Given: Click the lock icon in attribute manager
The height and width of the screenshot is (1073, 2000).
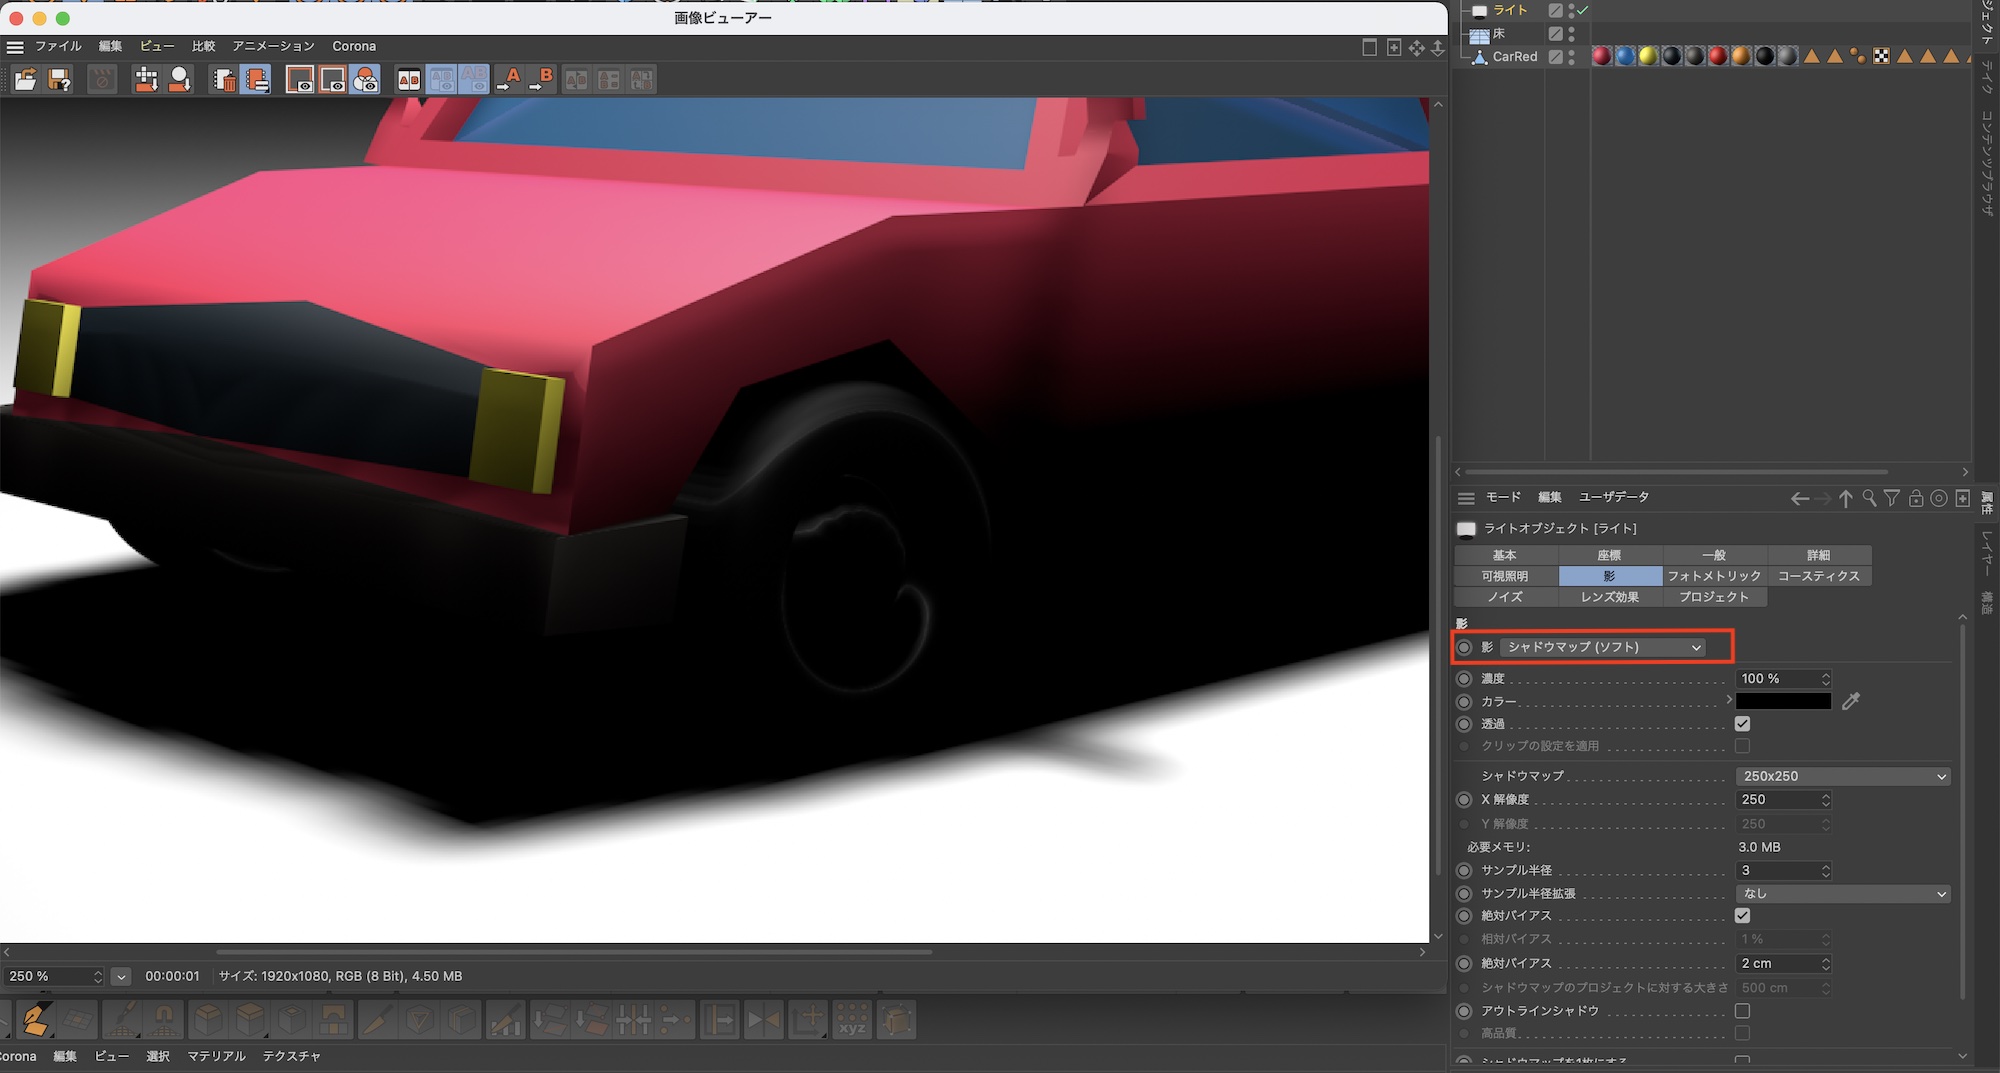Looking at the screenshot, I should click(x=1915, y=498).
